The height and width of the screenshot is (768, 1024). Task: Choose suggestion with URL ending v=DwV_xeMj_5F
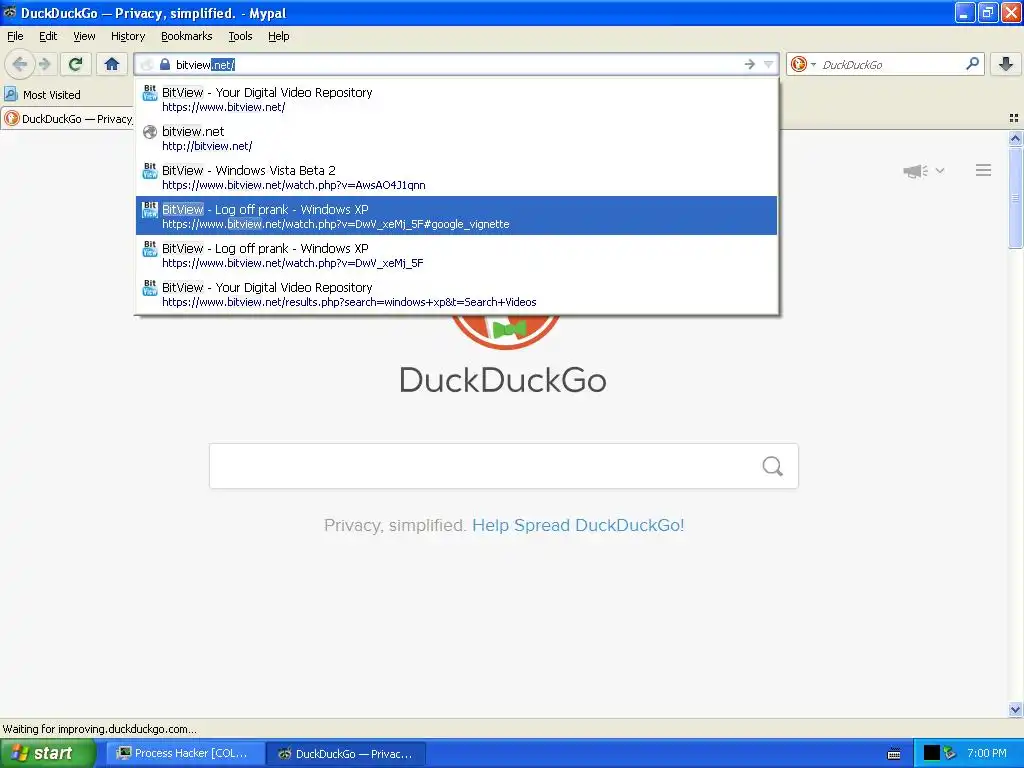tap(456, 255)
